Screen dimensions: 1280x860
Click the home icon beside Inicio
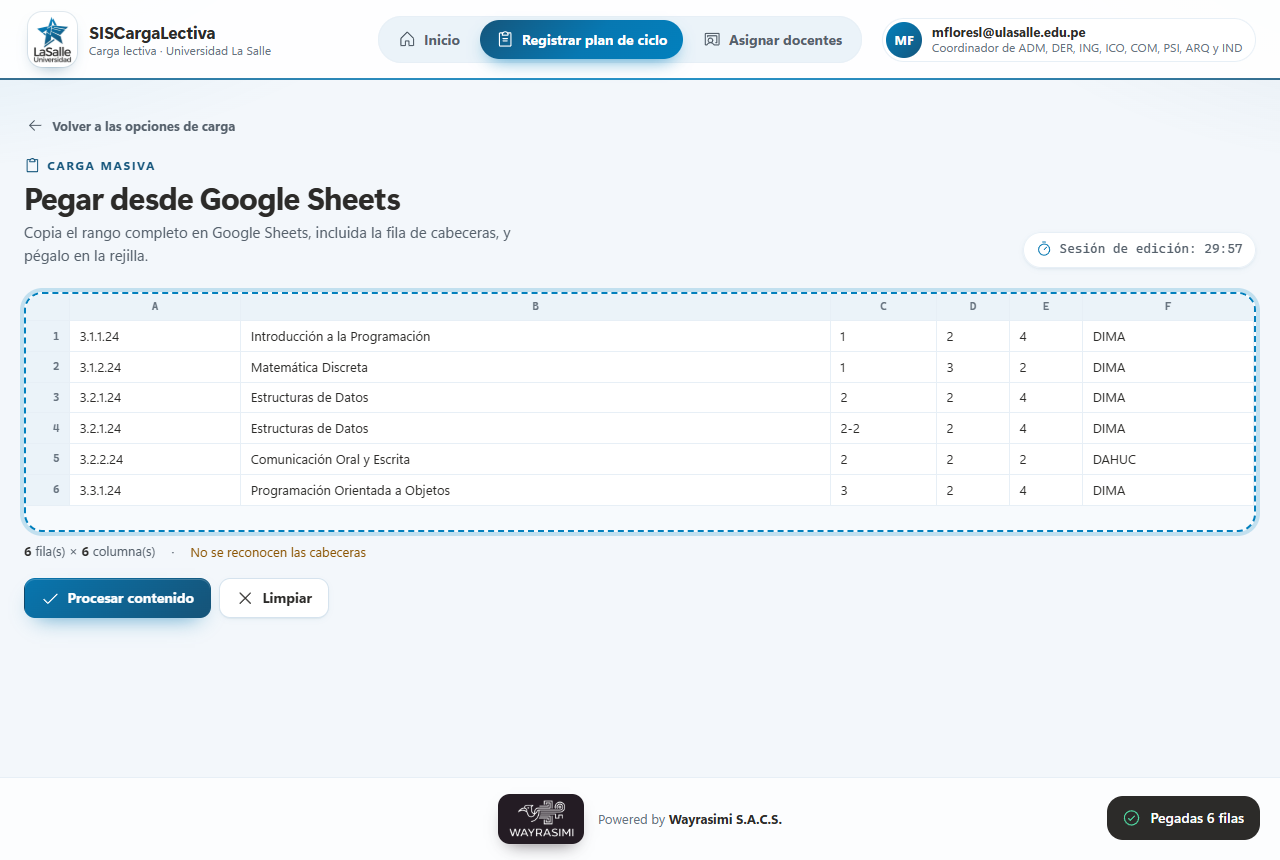click(407, 40)
